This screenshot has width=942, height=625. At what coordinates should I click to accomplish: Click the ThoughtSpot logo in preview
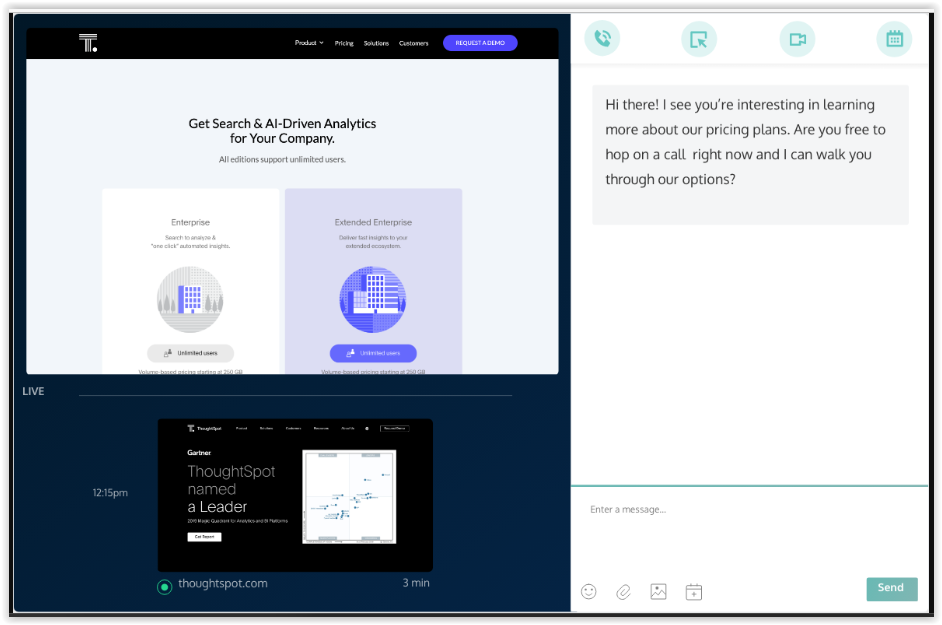click(x=88, y=43)
